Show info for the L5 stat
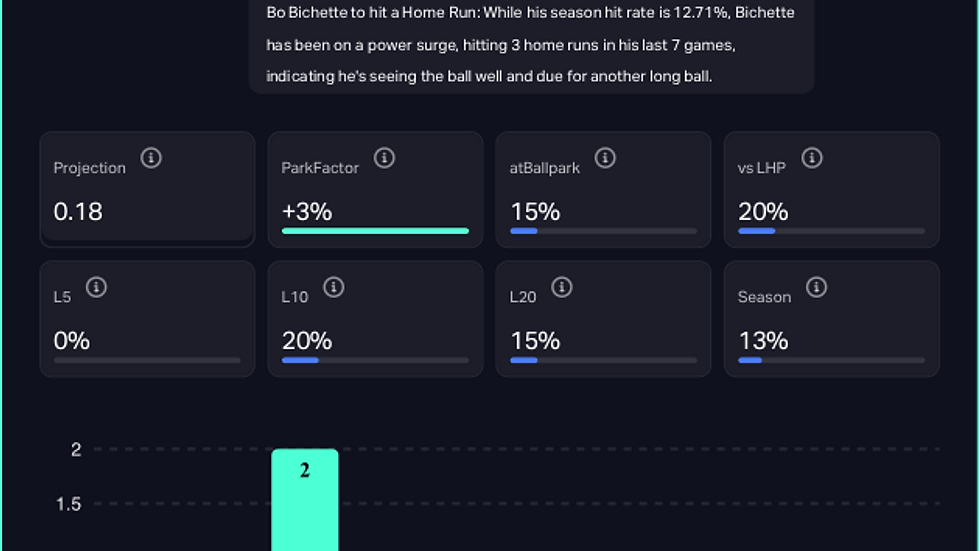Screen dimensions: 980x551 96,287
